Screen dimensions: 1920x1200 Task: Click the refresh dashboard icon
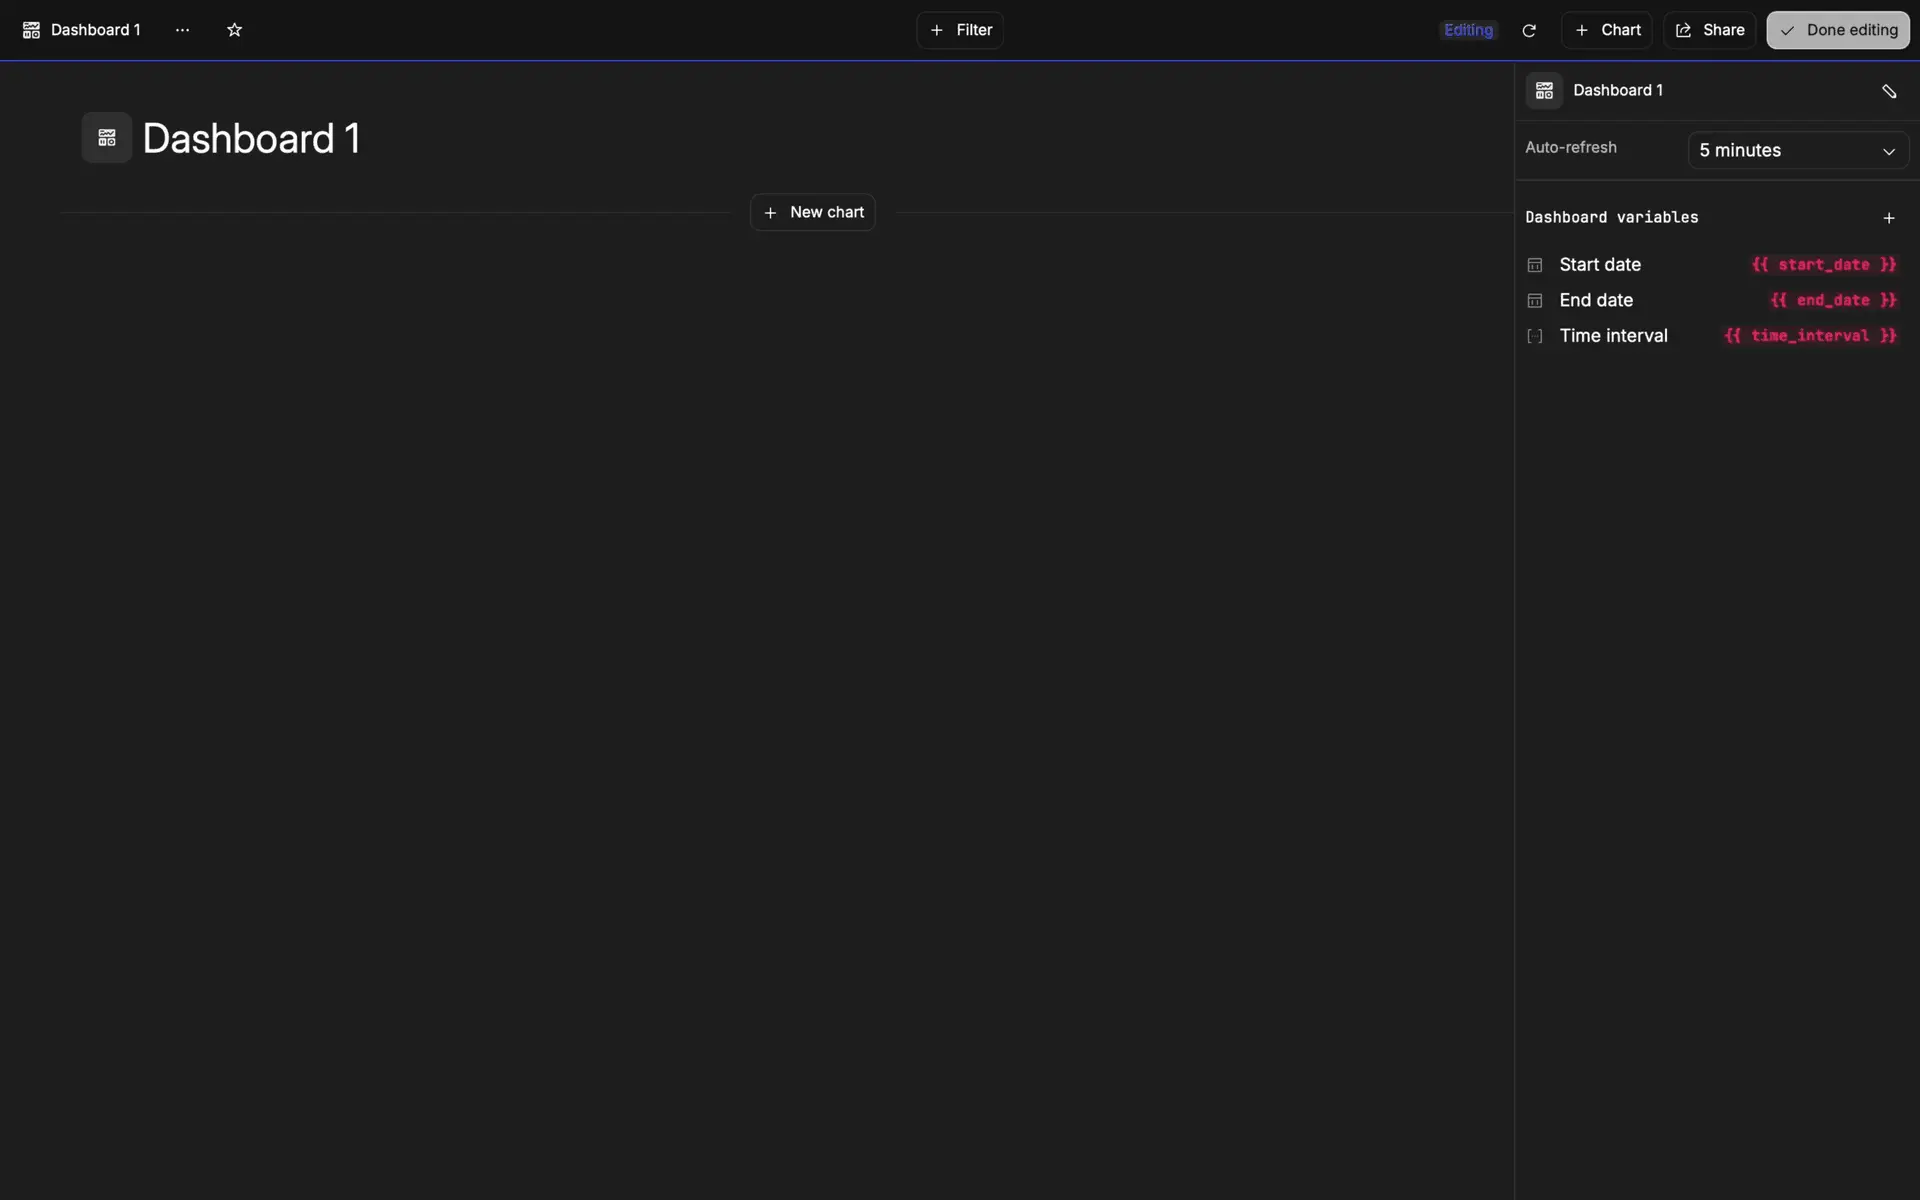[1528, 30]
